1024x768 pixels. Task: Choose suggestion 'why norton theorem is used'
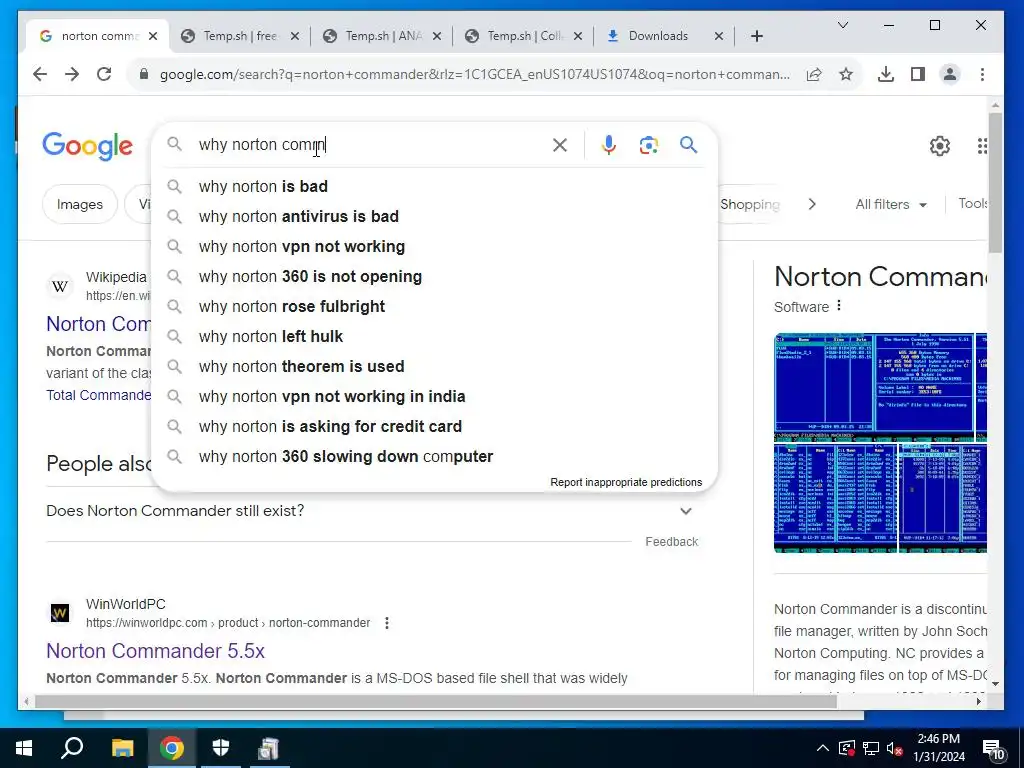434,367
